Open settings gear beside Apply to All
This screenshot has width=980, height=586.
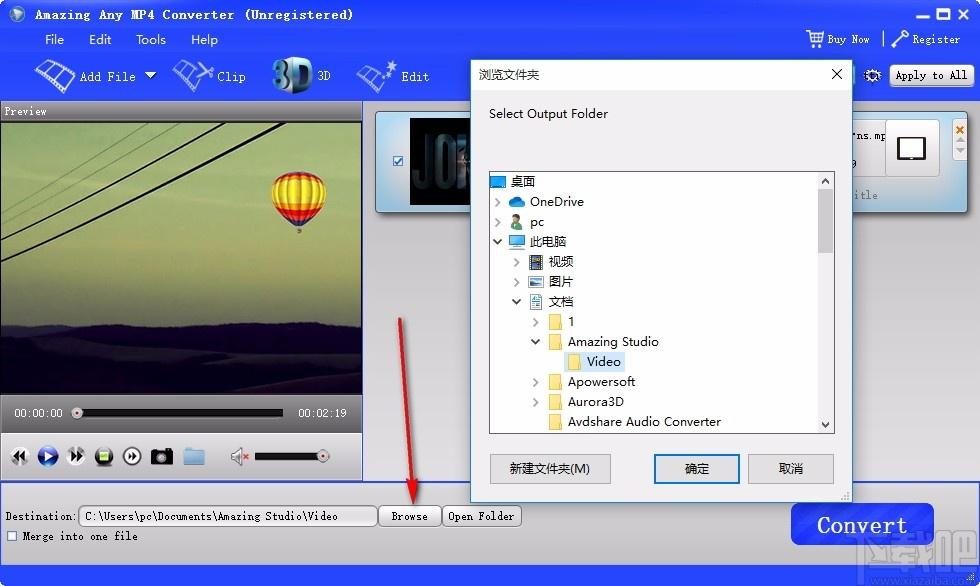872,76
